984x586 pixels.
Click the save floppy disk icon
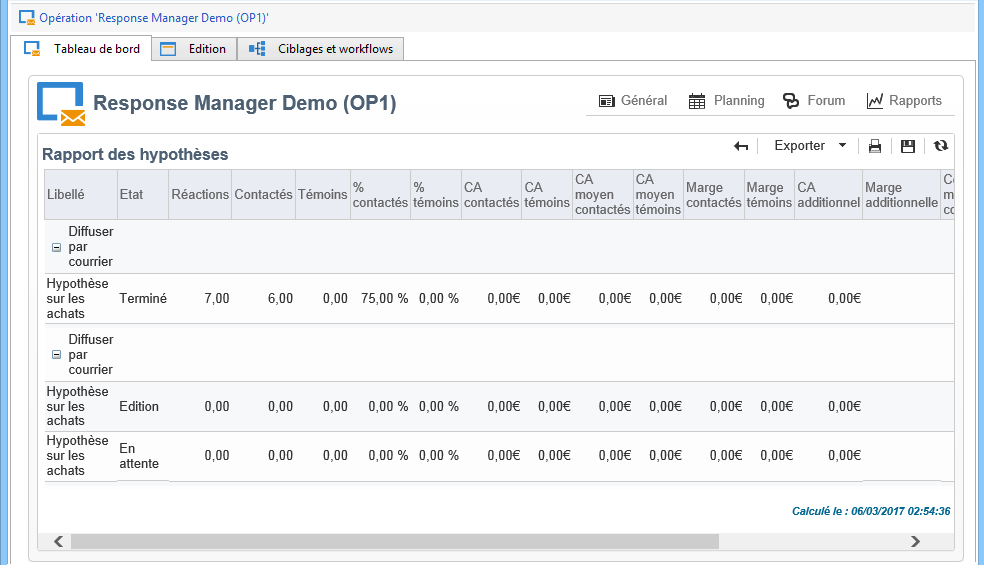[x=908, y=146]
